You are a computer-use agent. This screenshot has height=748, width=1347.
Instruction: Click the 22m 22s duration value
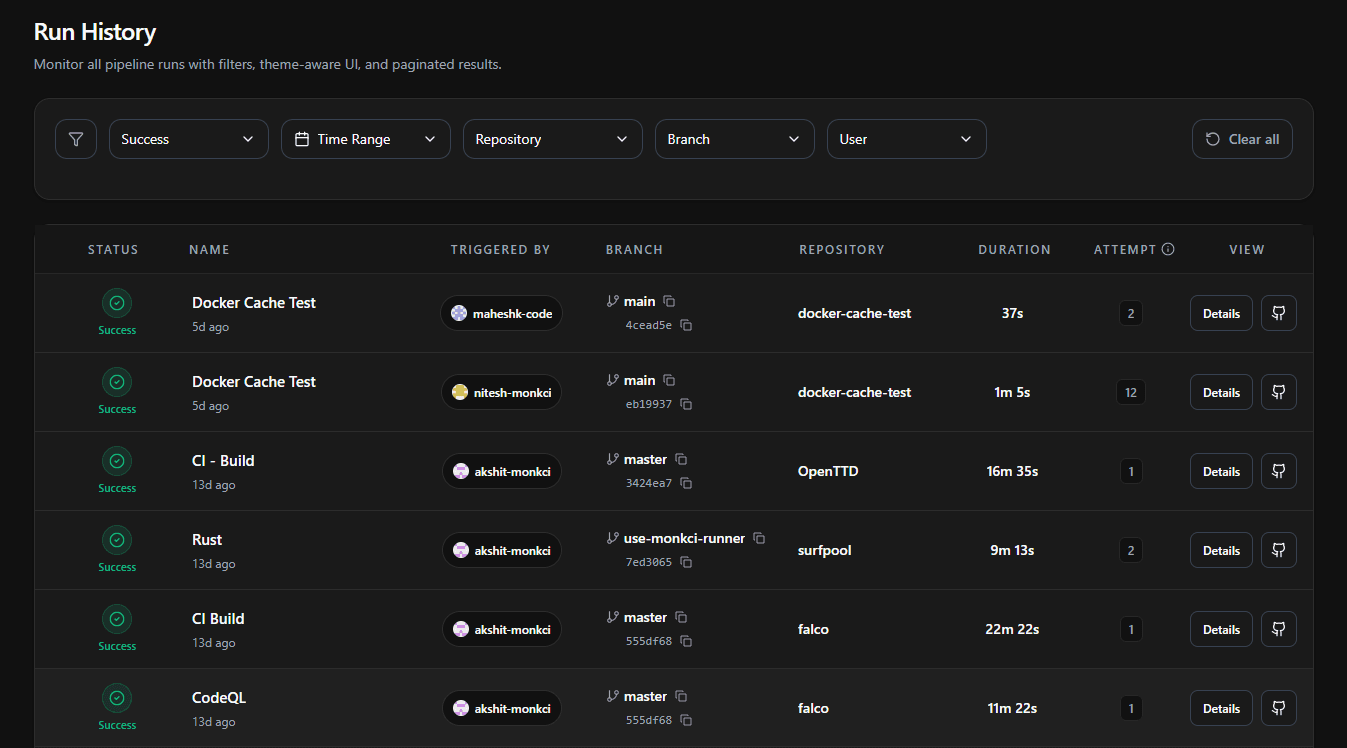click(x=1012, y=629)
